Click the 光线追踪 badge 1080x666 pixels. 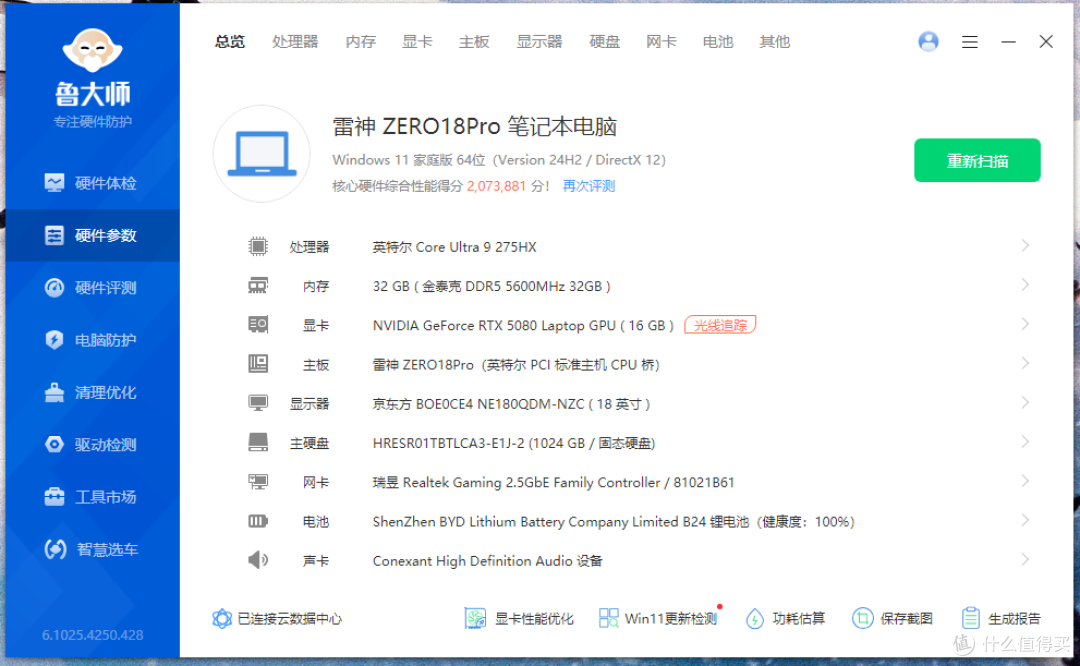720,324
